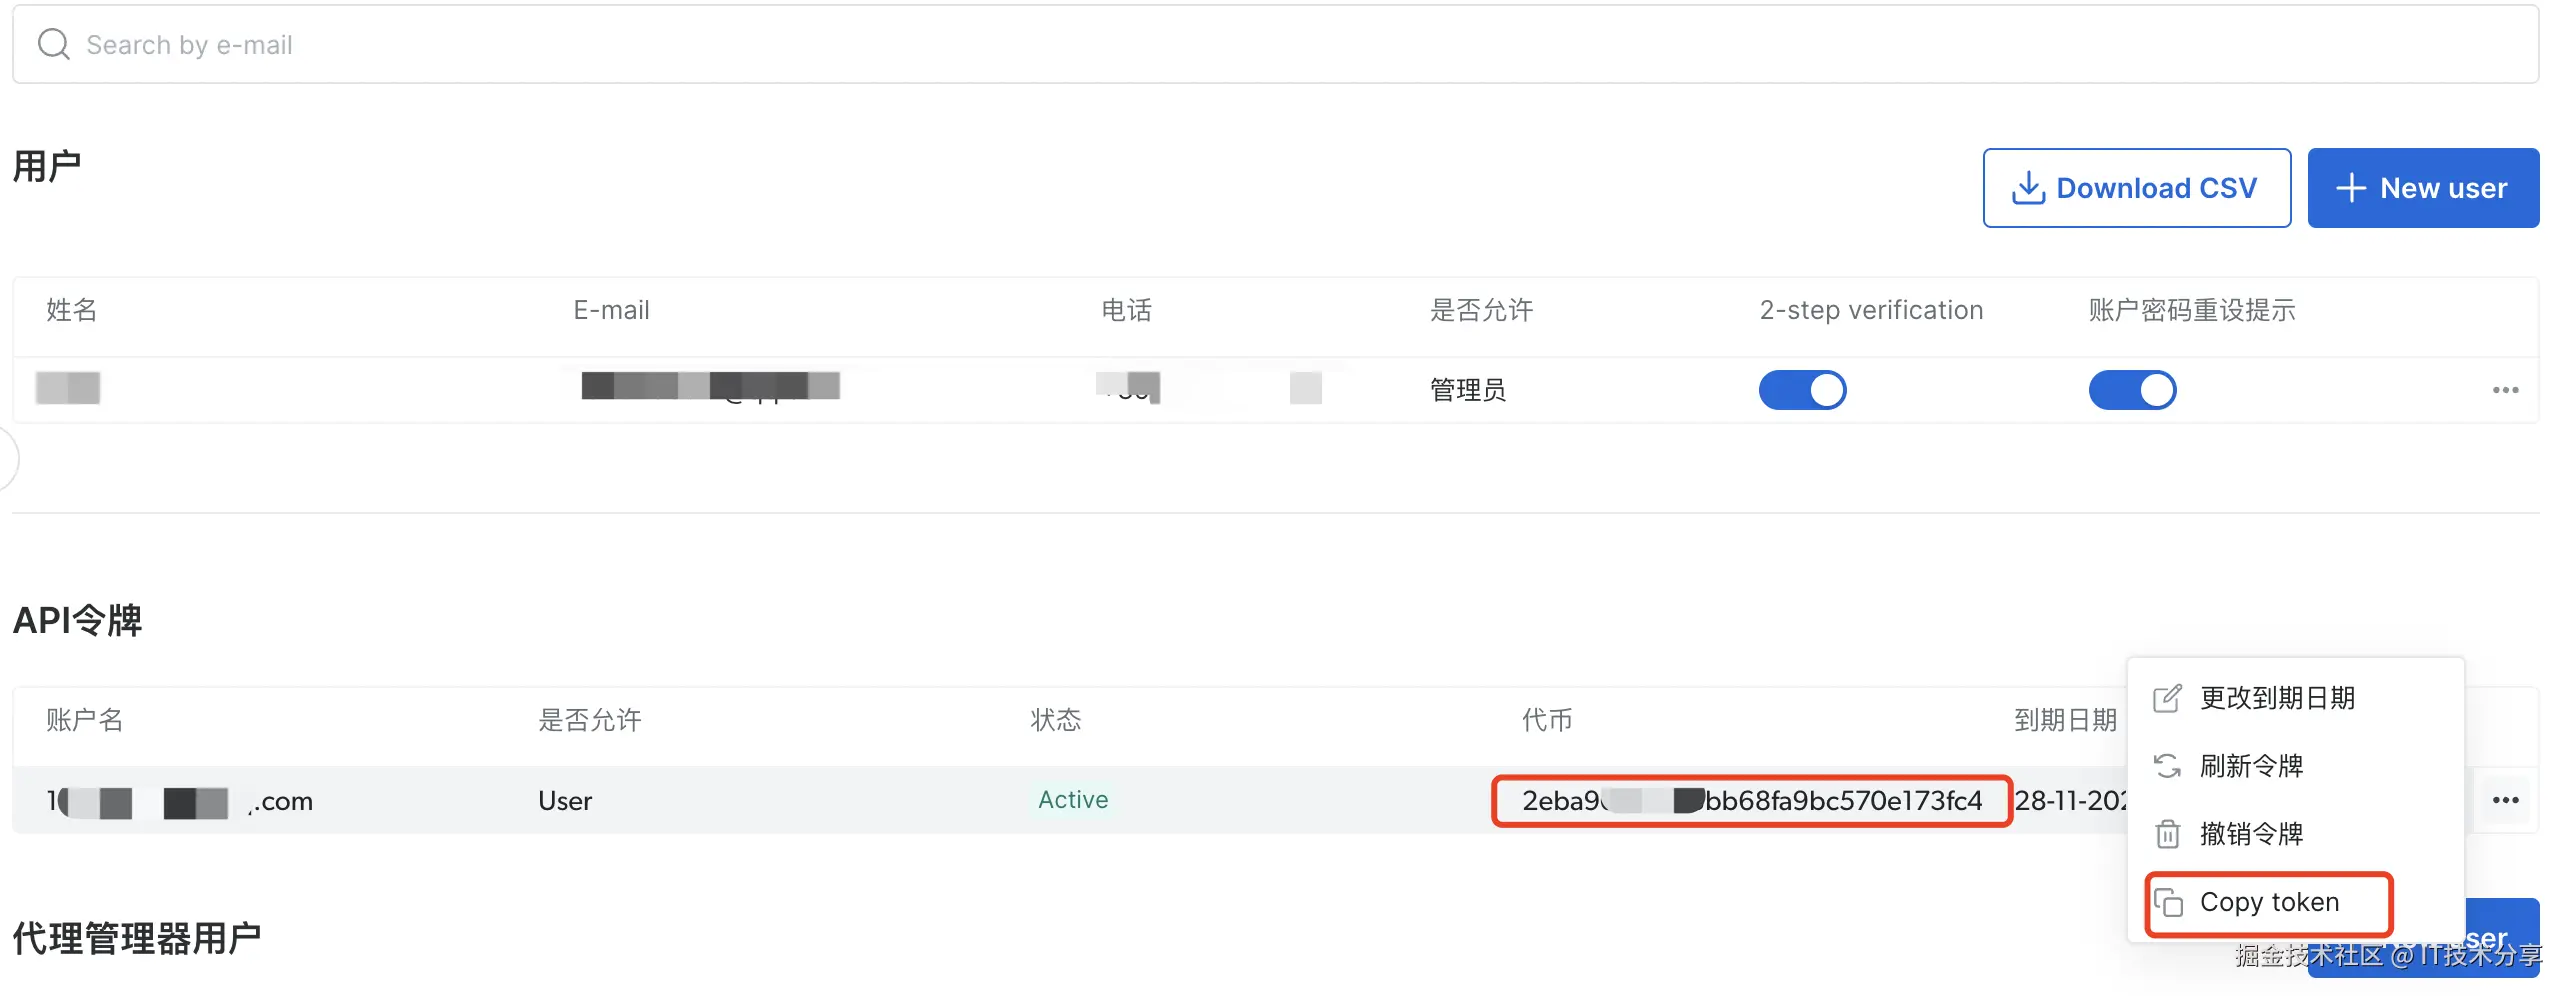
Task: Click the 姓名 column header
Action: pos(72,310)
